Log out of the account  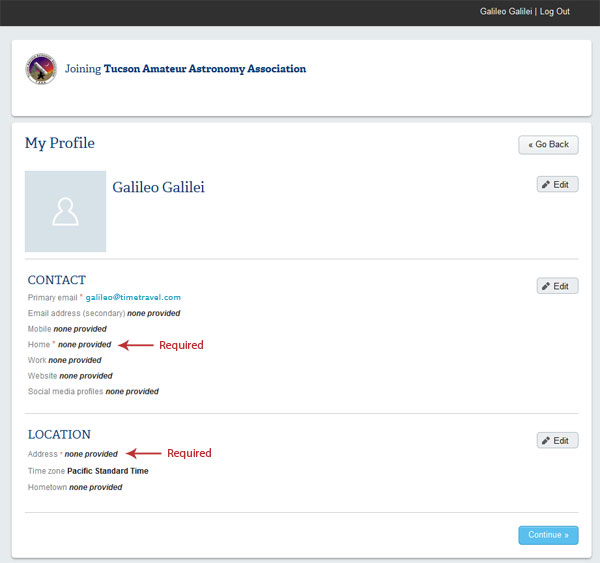click(555, 11)
